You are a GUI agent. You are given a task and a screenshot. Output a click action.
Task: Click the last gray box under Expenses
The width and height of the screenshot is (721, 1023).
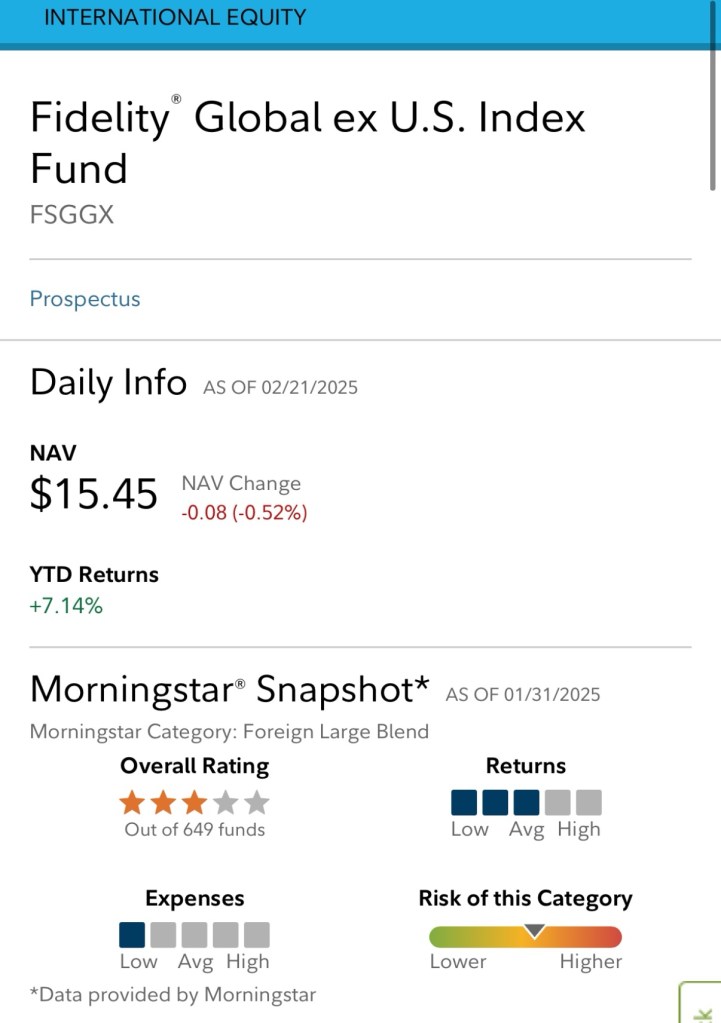(x=257, y=935)
